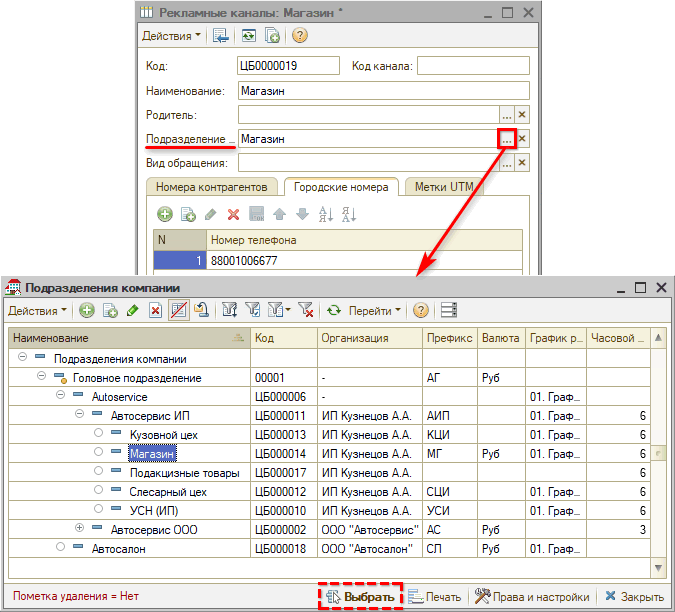The image size is (675, 612).
Task: Click the help icon in Рекламные каналы toolbar
Action: click(300, 35)
